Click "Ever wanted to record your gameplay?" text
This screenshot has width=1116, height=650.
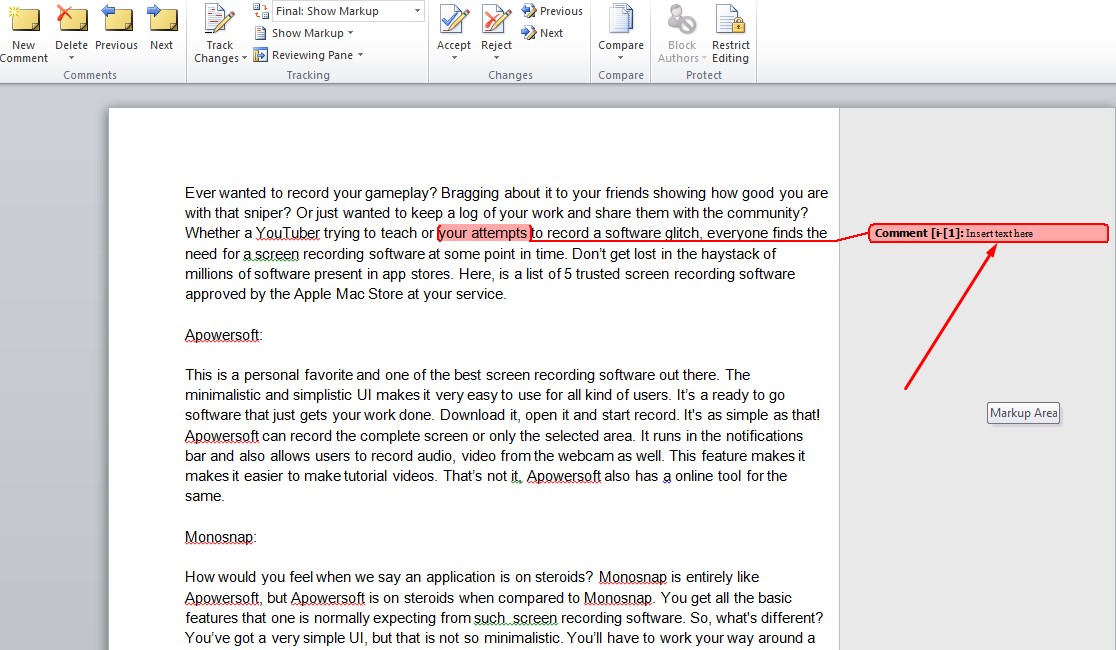[x=310, y=193]
